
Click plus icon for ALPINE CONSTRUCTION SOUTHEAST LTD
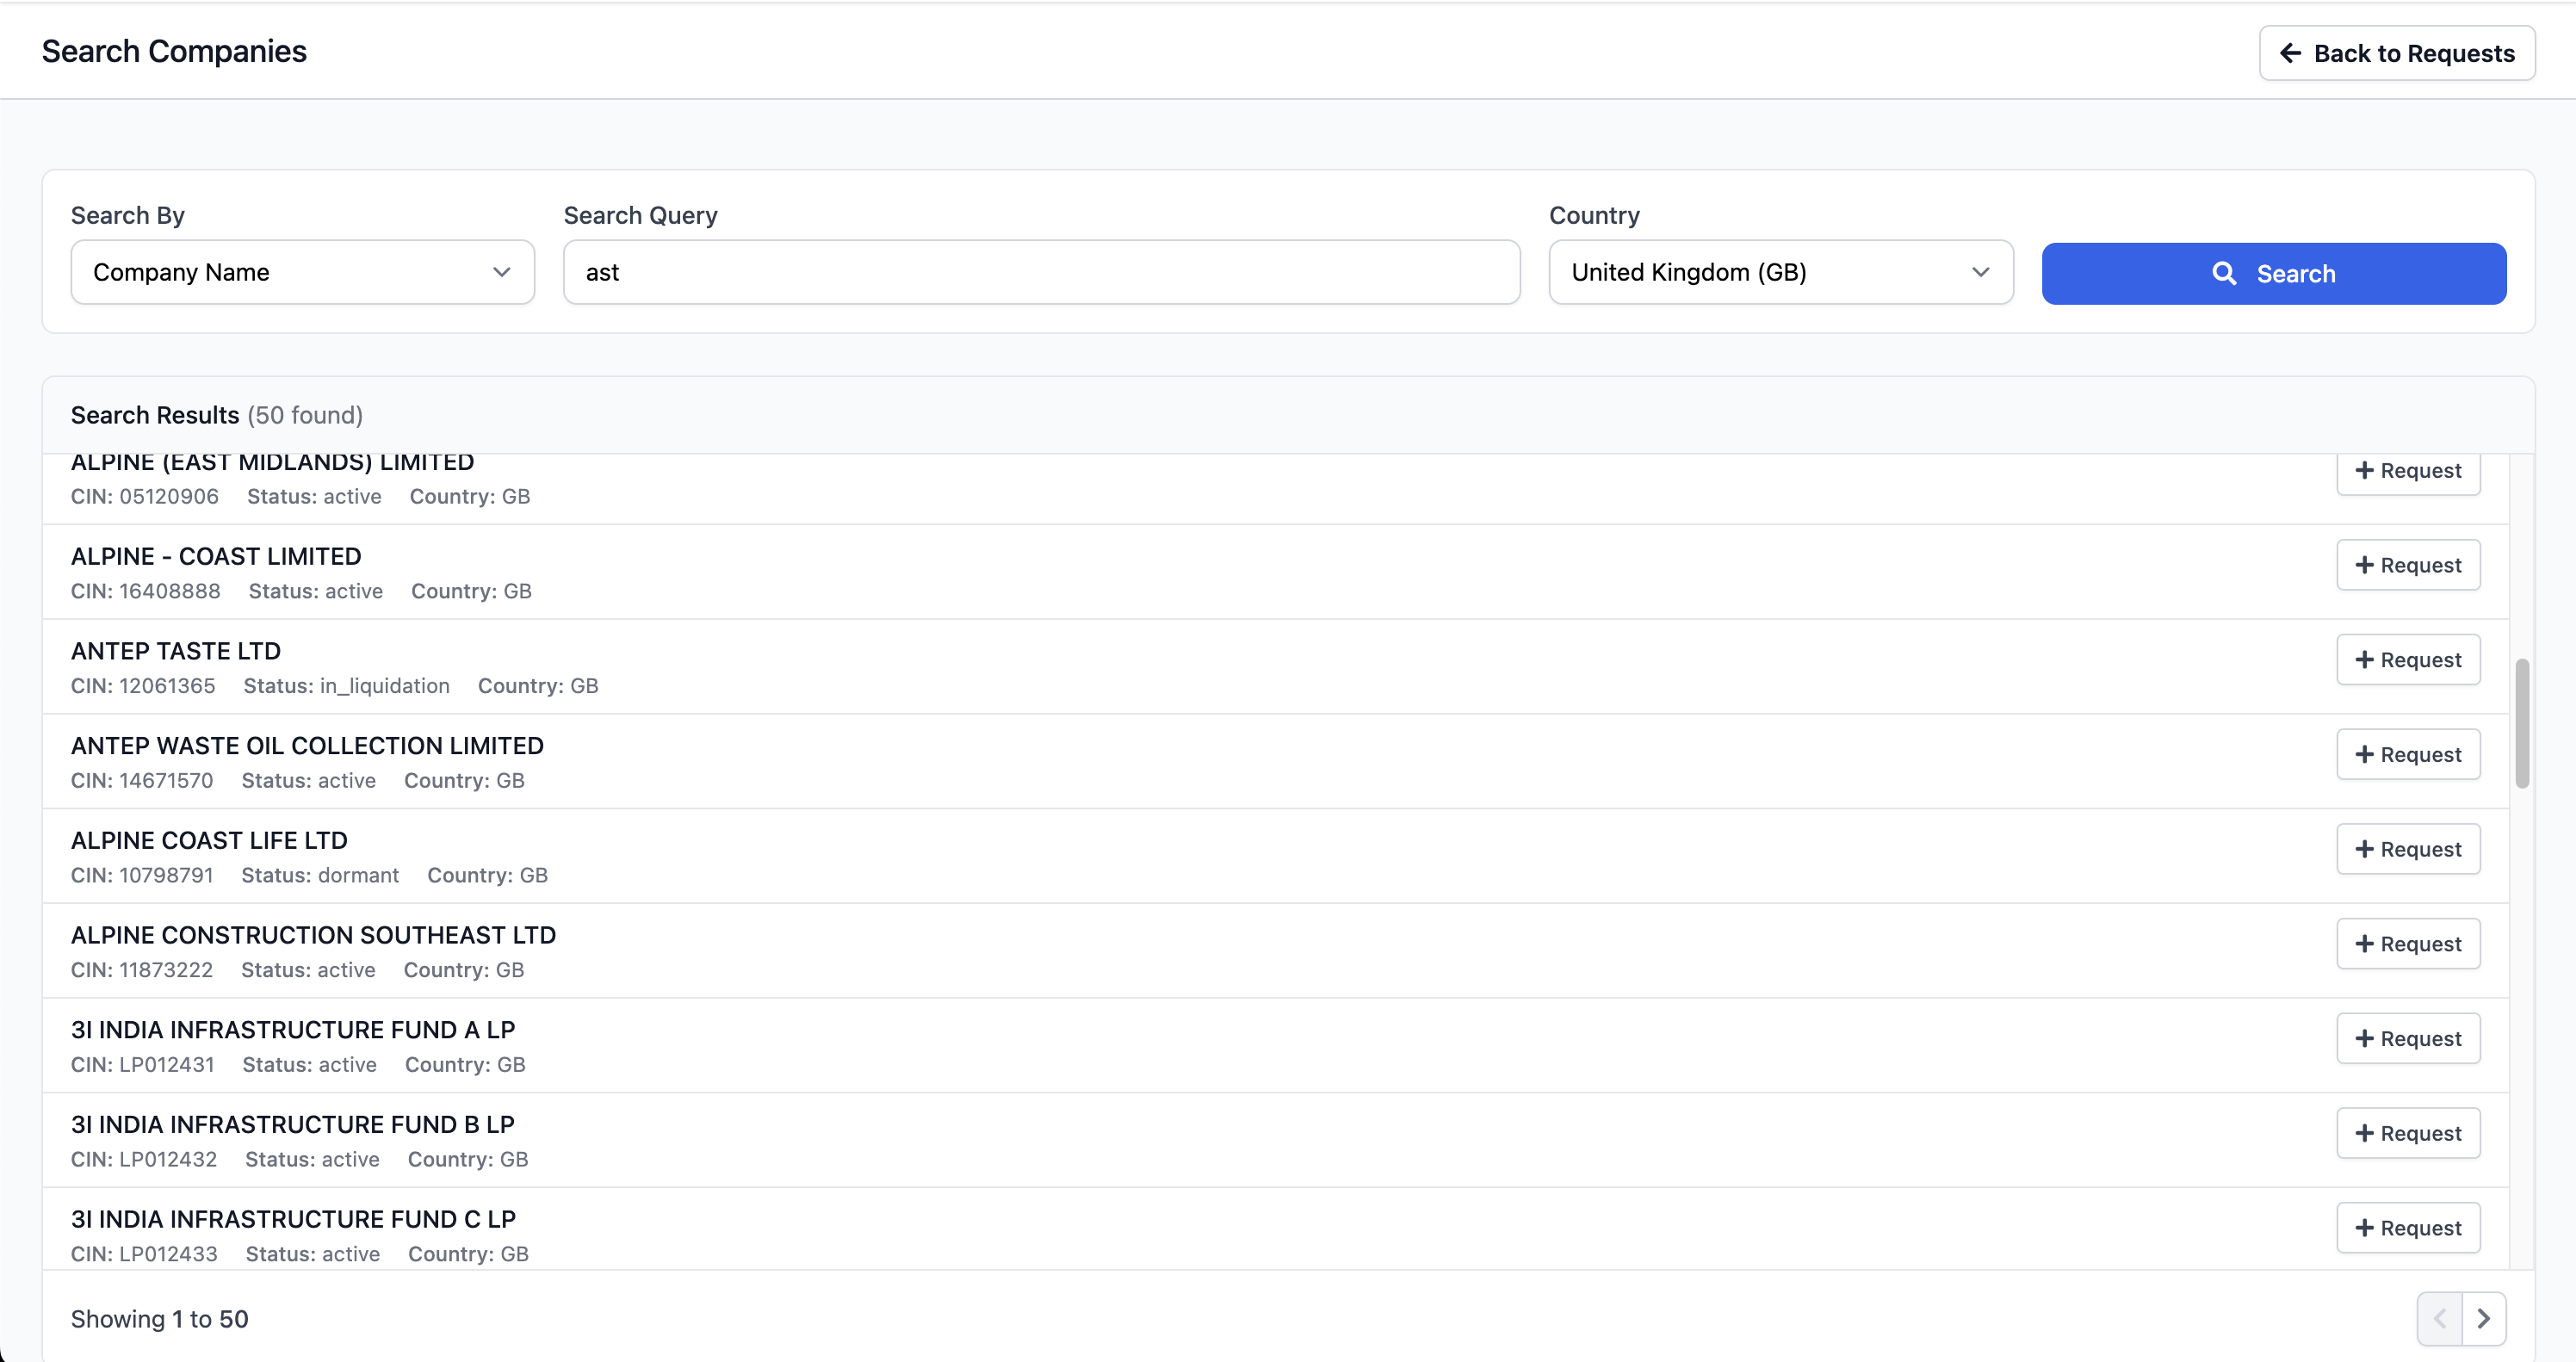[x=2364, y=944]
